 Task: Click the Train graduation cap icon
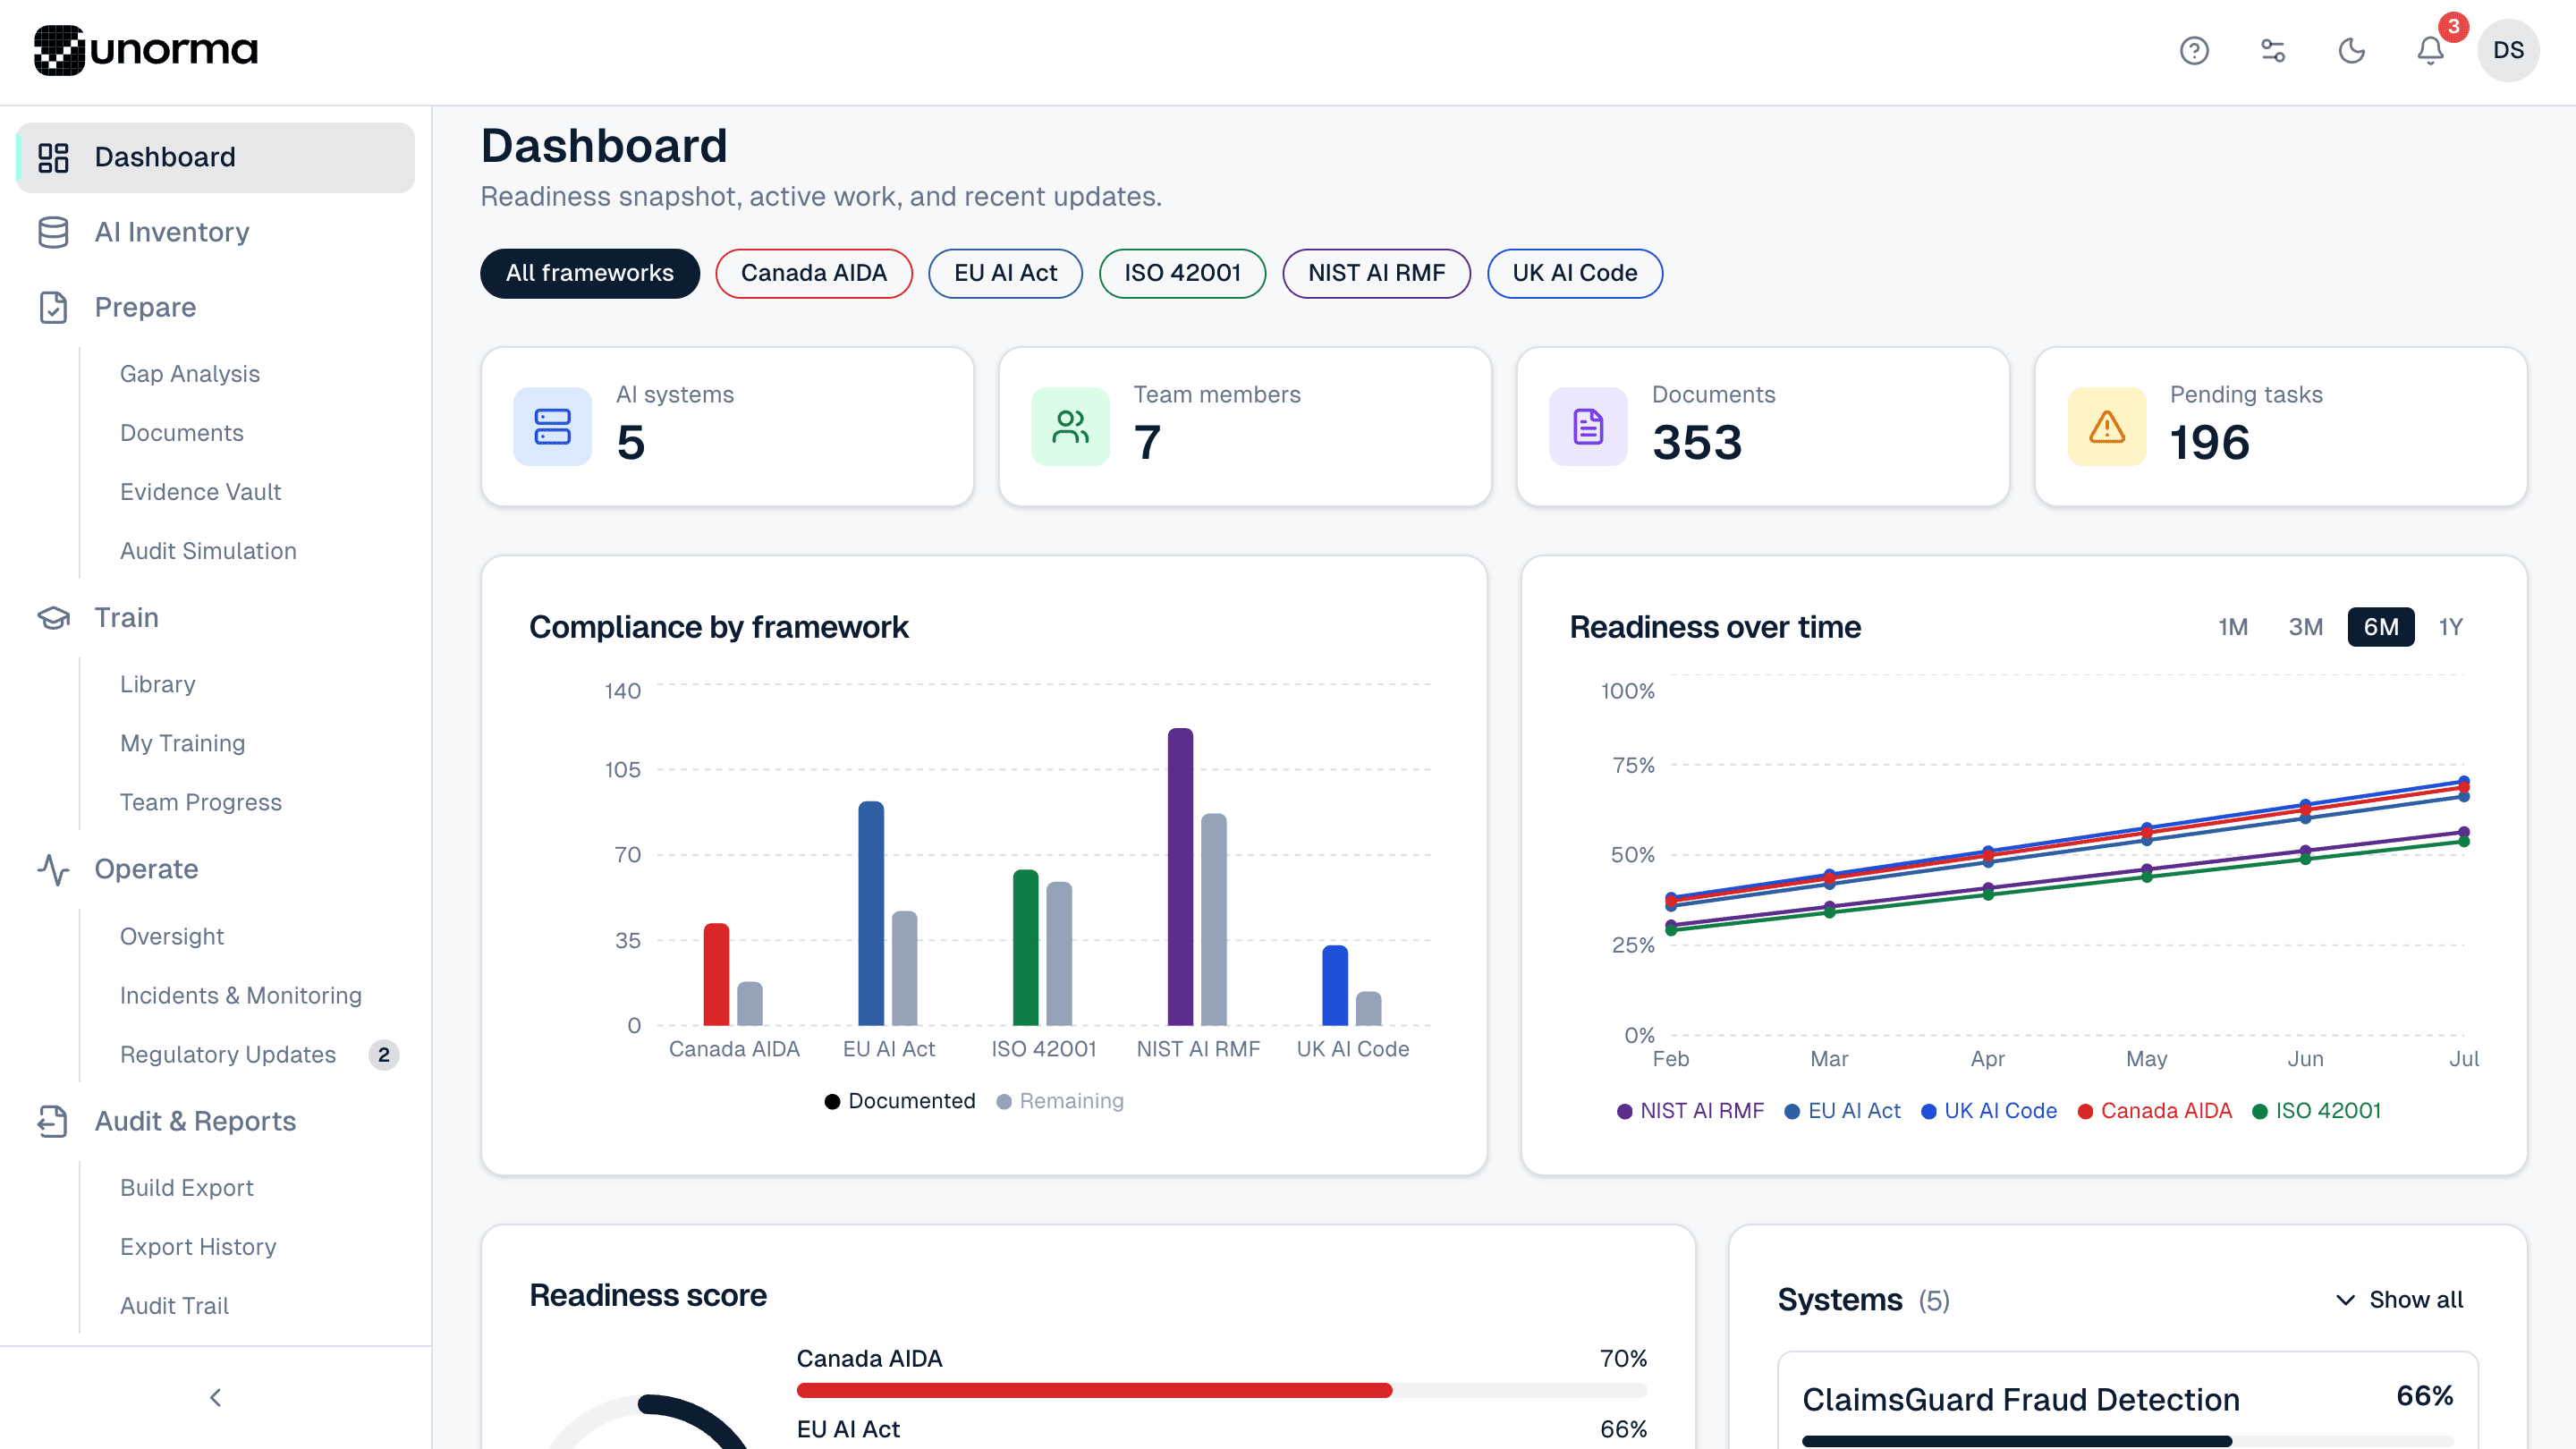(53, 617)
